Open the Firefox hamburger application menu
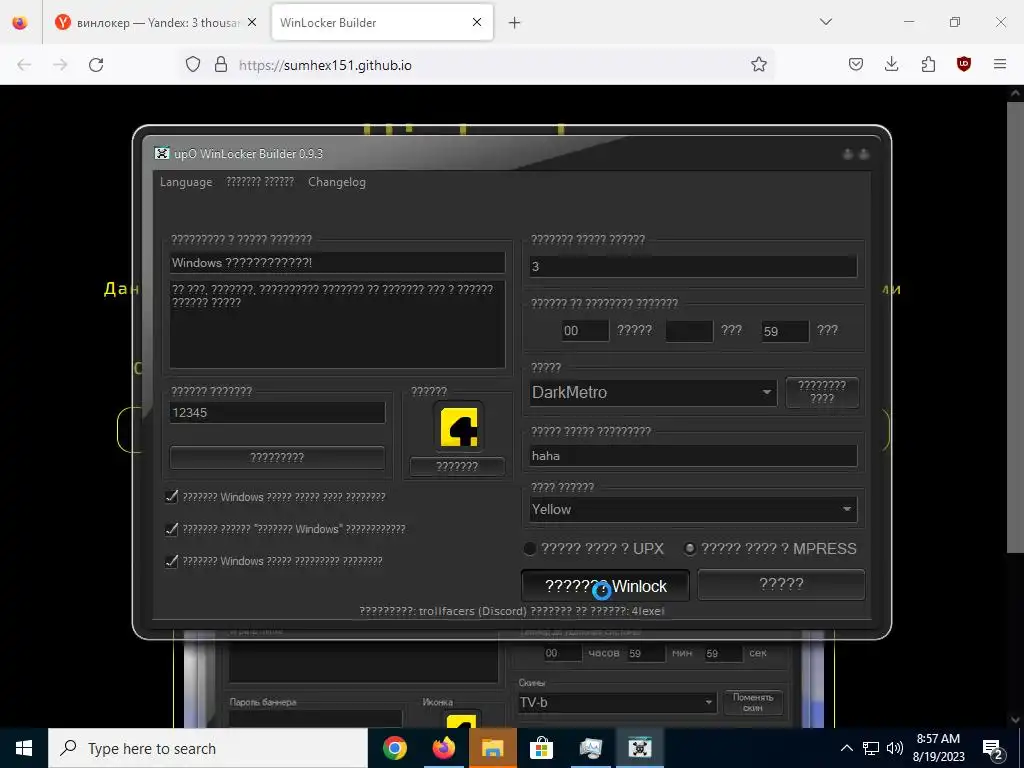The image size is (1024, 768). tap(1000, 64)
